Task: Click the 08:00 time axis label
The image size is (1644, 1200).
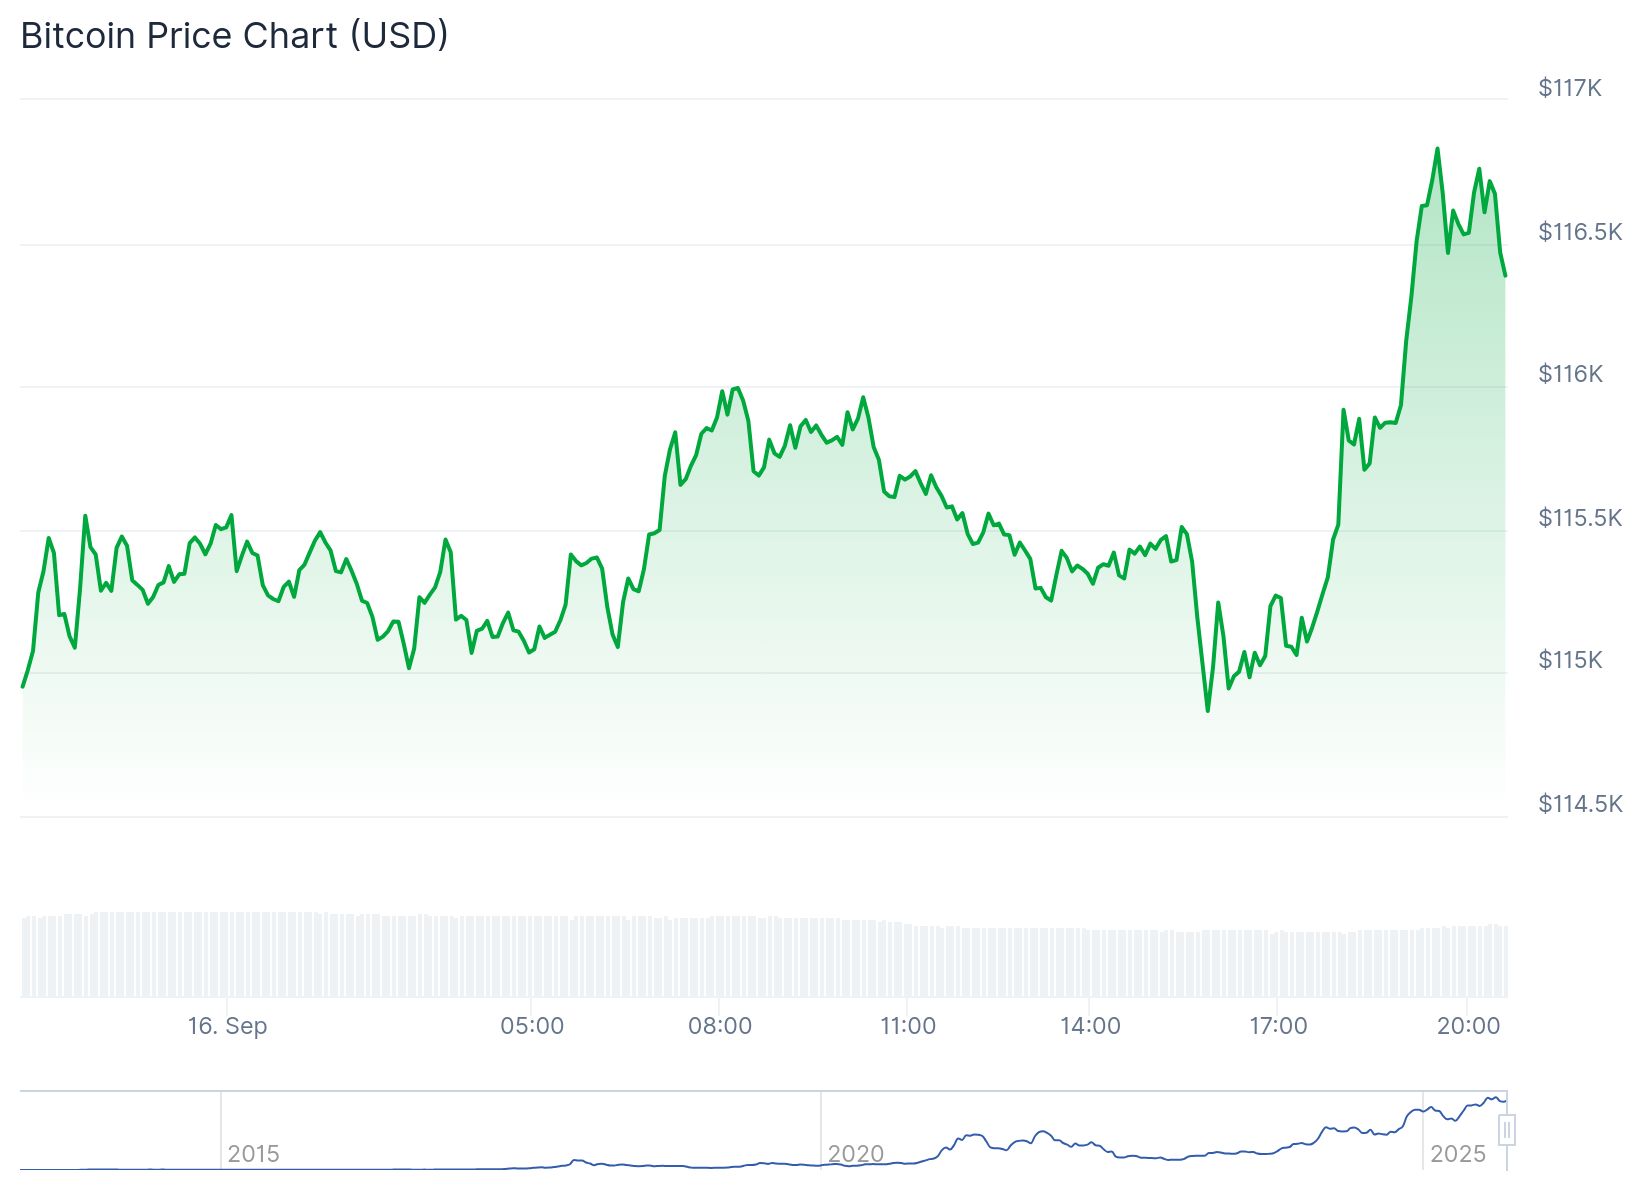Action: coord(720,1026)
